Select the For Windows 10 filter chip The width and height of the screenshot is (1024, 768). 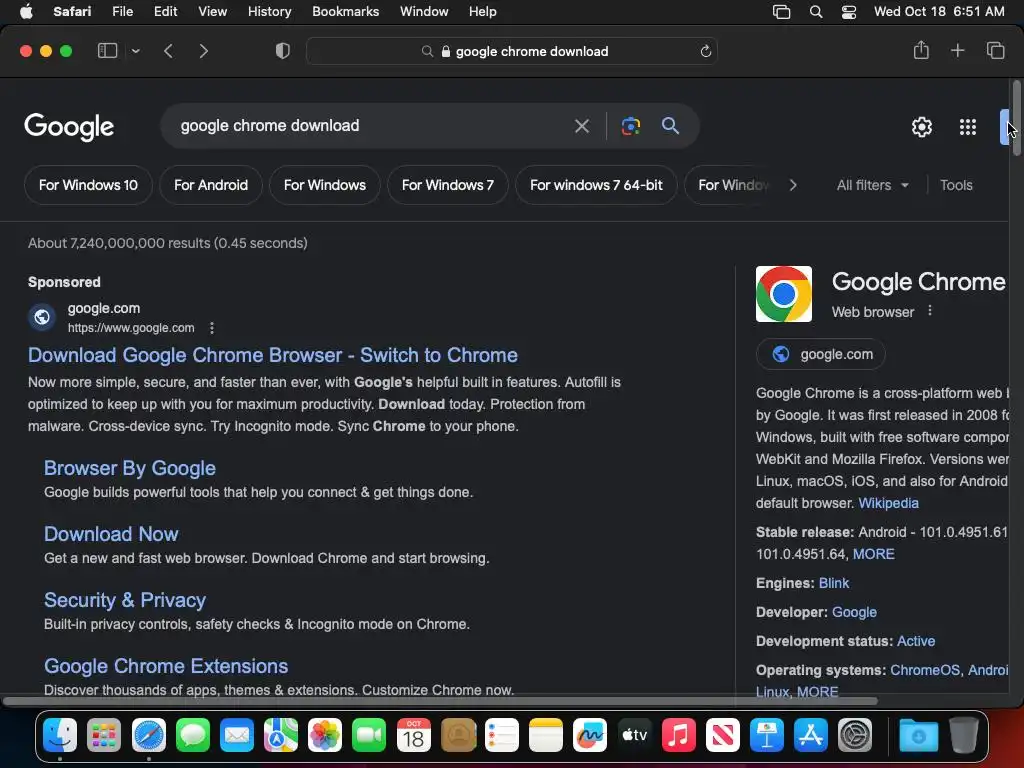(88, 185)
